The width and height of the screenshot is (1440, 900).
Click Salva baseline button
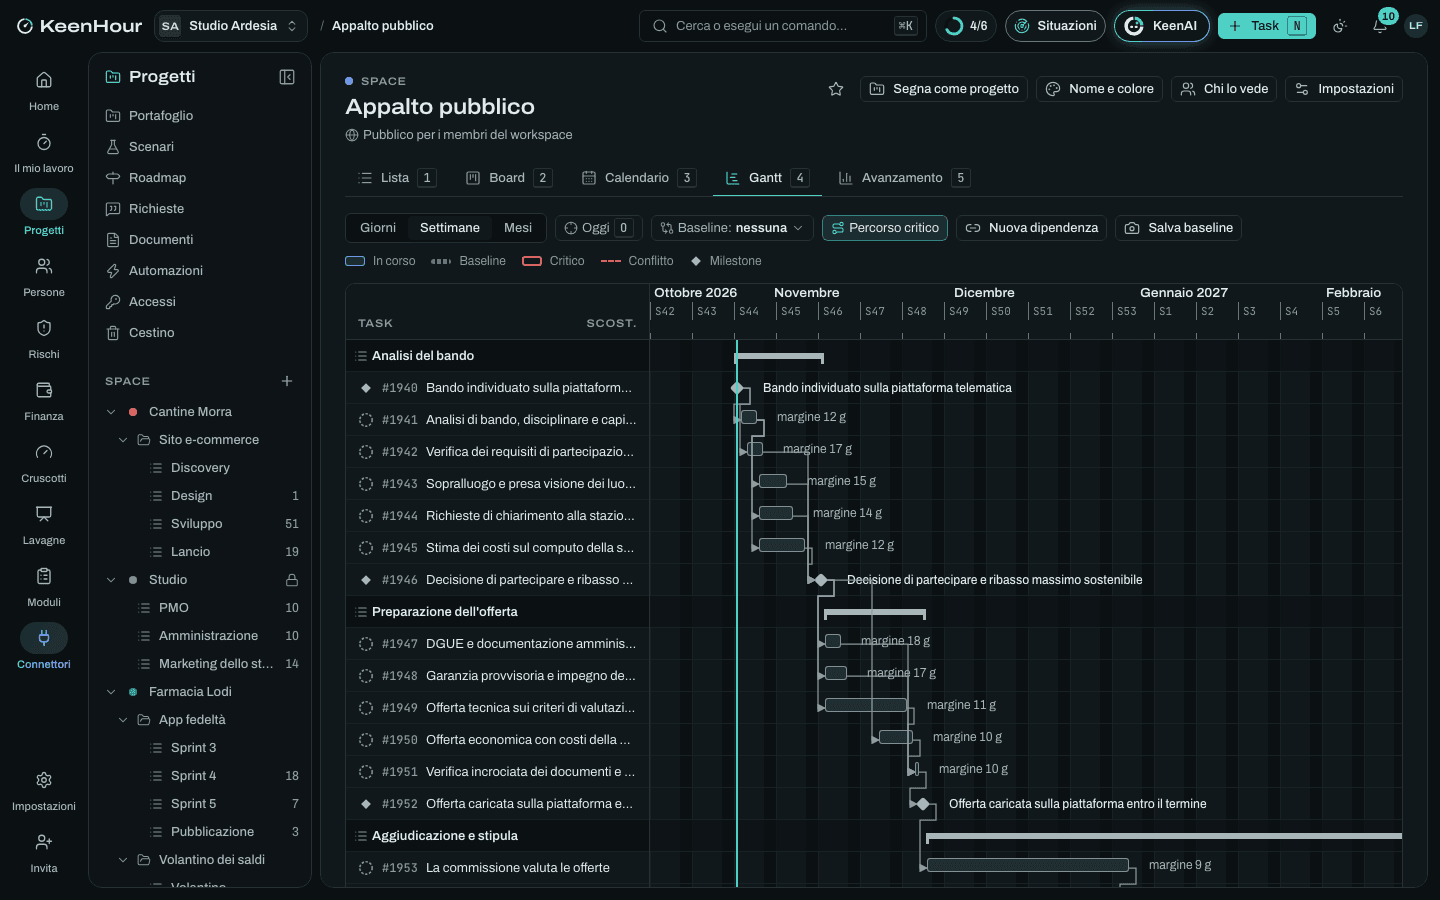tap(1178, 228)
